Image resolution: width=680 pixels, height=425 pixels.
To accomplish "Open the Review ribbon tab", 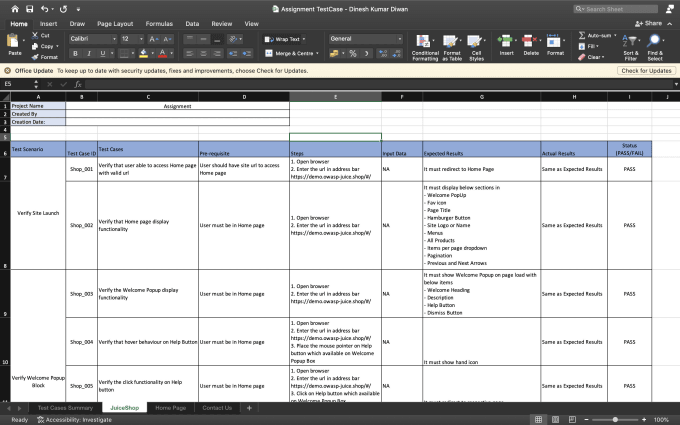I will (222, 24).
